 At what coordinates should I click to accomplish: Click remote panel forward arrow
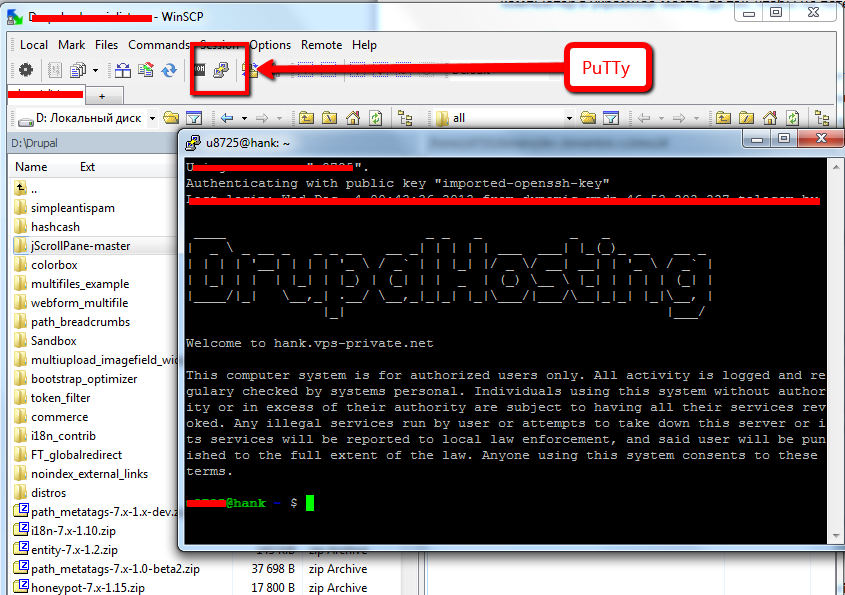(x=679, y=118)
